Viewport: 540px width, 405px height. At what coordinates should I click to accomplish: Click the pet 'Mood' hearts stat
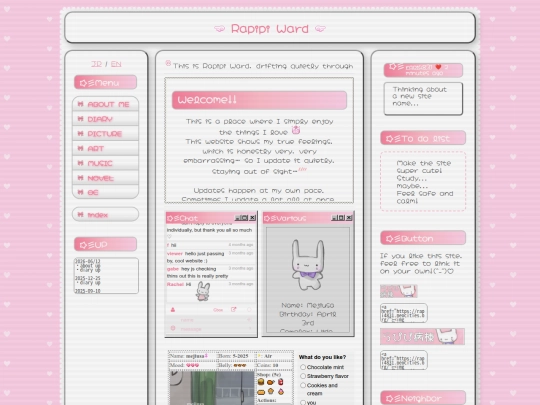[192, 365]
